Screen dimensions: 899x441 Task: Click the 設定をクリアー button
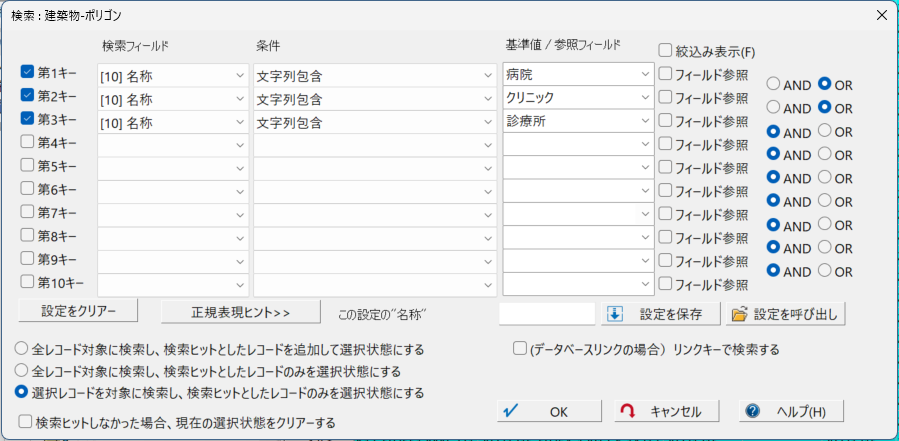(x=79, y=312)
